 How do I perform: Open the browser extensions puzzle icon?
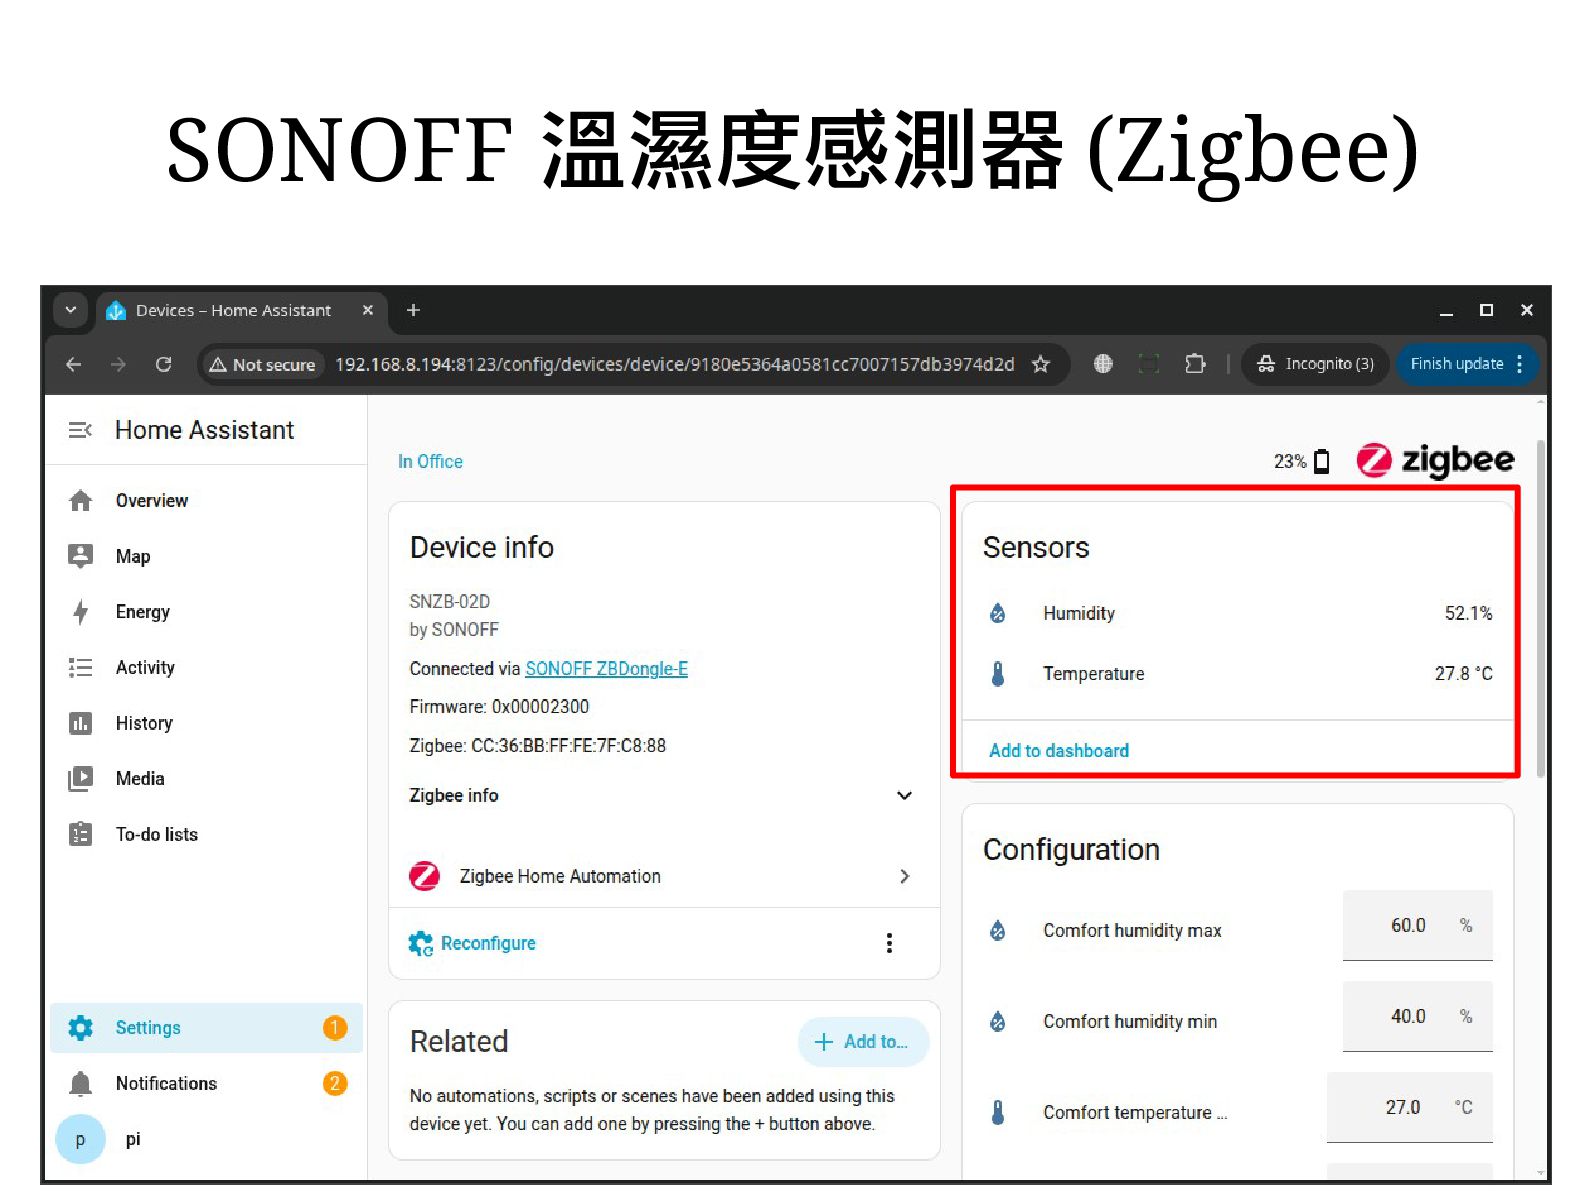(x=1195, y=364)
